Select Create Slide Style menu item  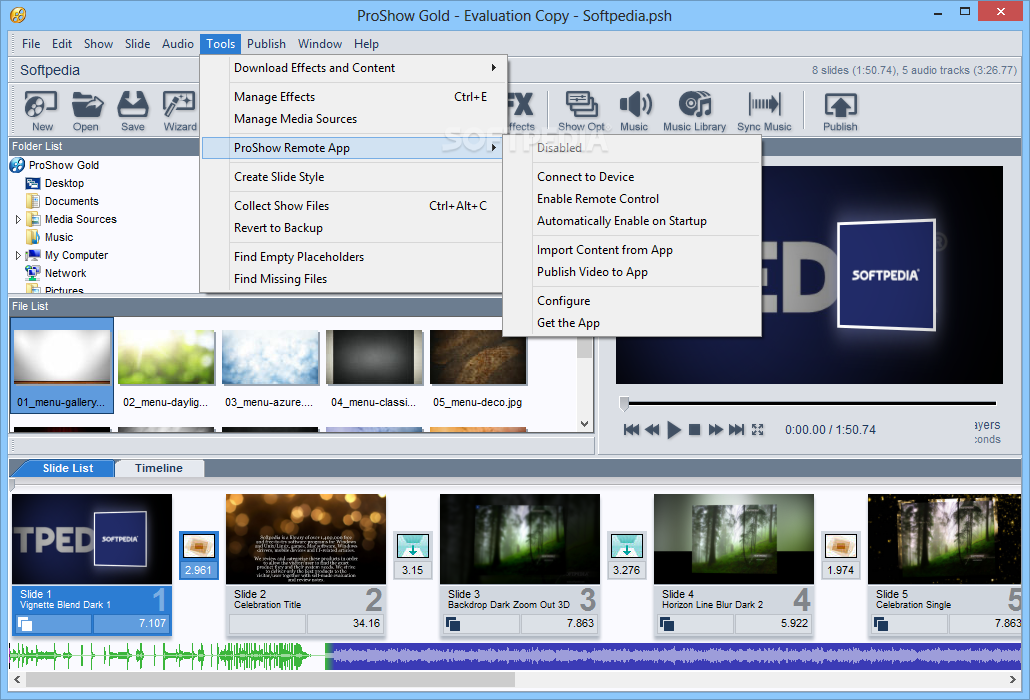[353, 177]
